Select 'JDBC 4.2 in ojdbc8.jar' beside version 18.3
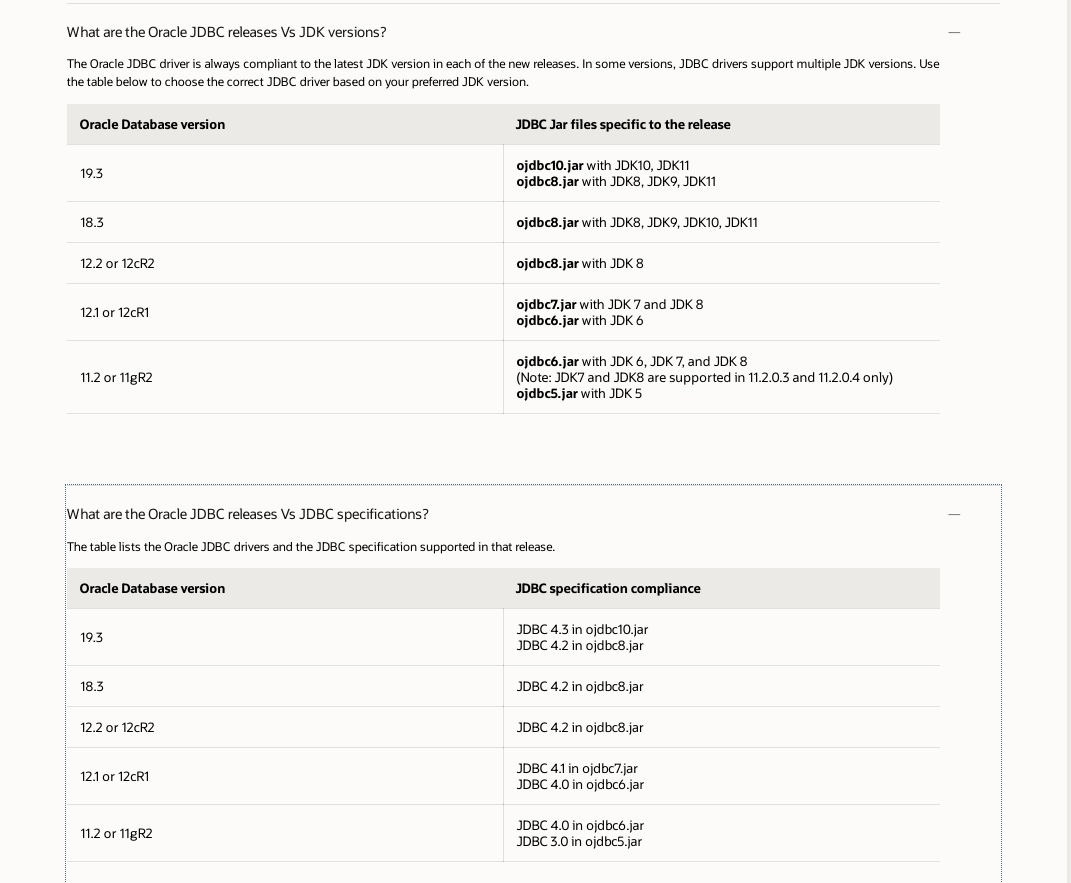The width and height of the screenshot is (1071, 883). point(580,686)
